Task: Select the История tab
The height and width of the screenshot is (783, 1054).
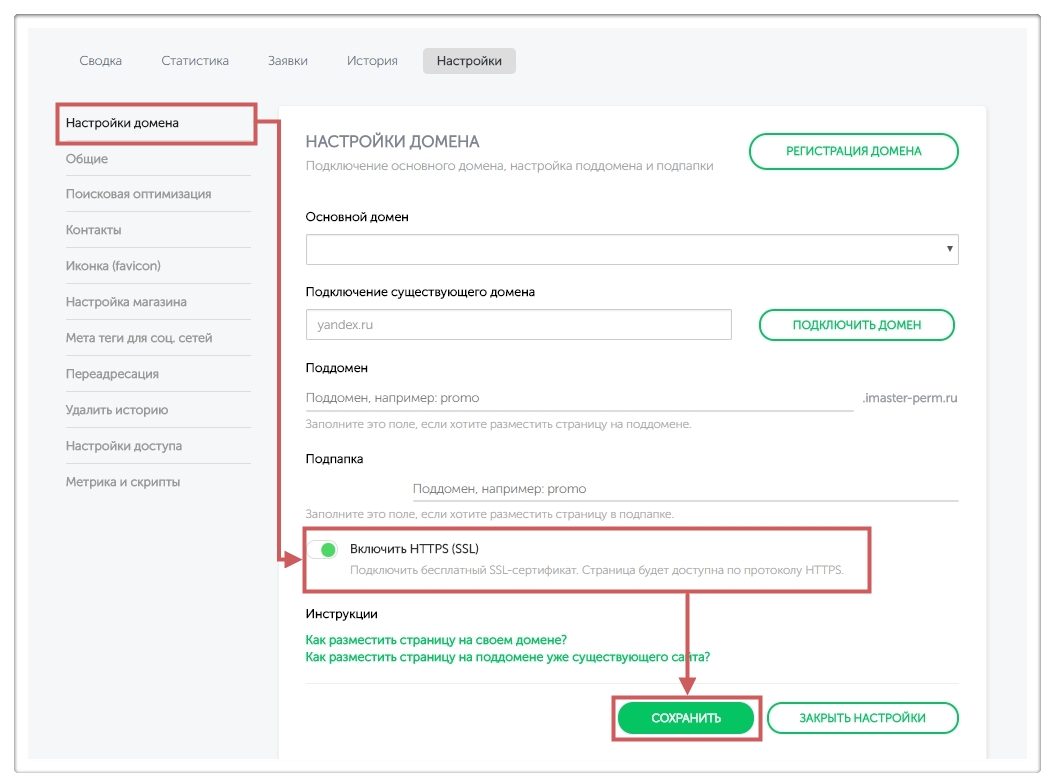Action: point(372,61)
